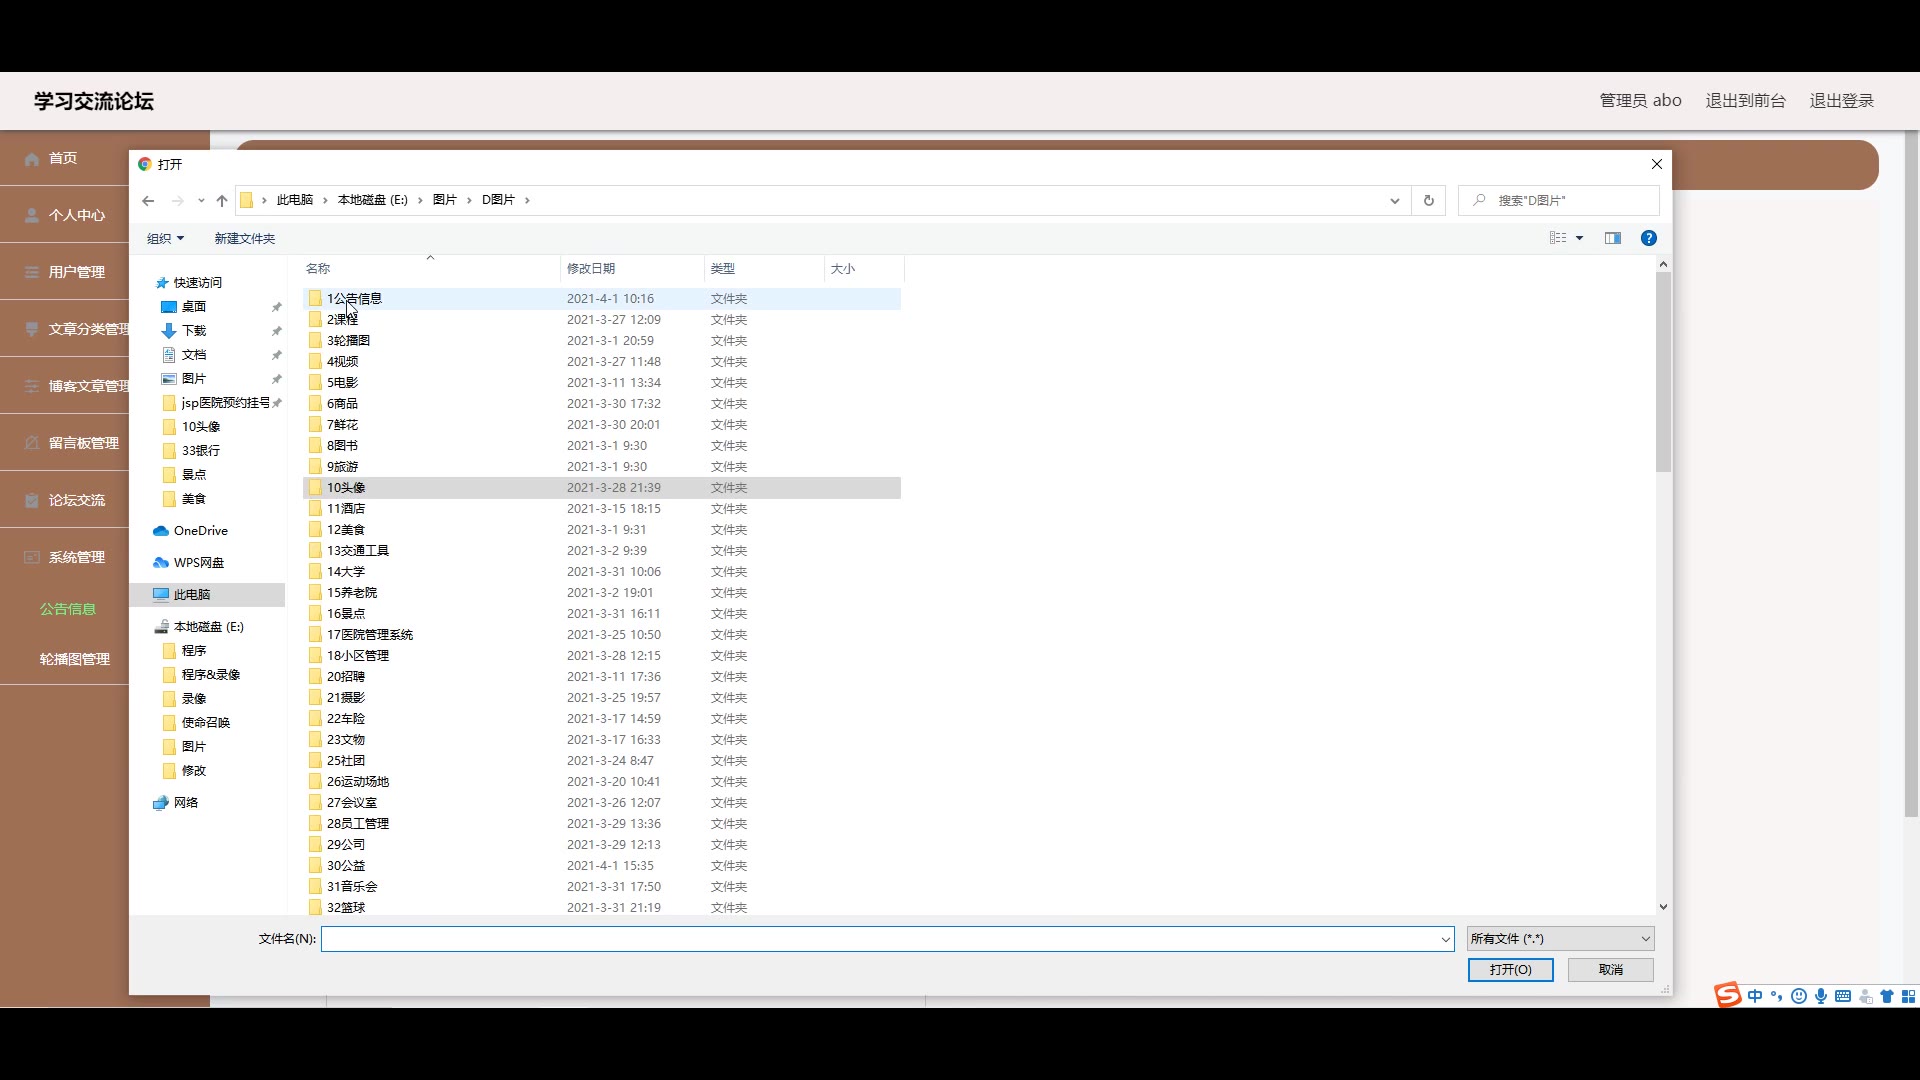The image size is (1920, 1080).
Task: Open the view options dropdown arrow
Action: [1580, 238]
